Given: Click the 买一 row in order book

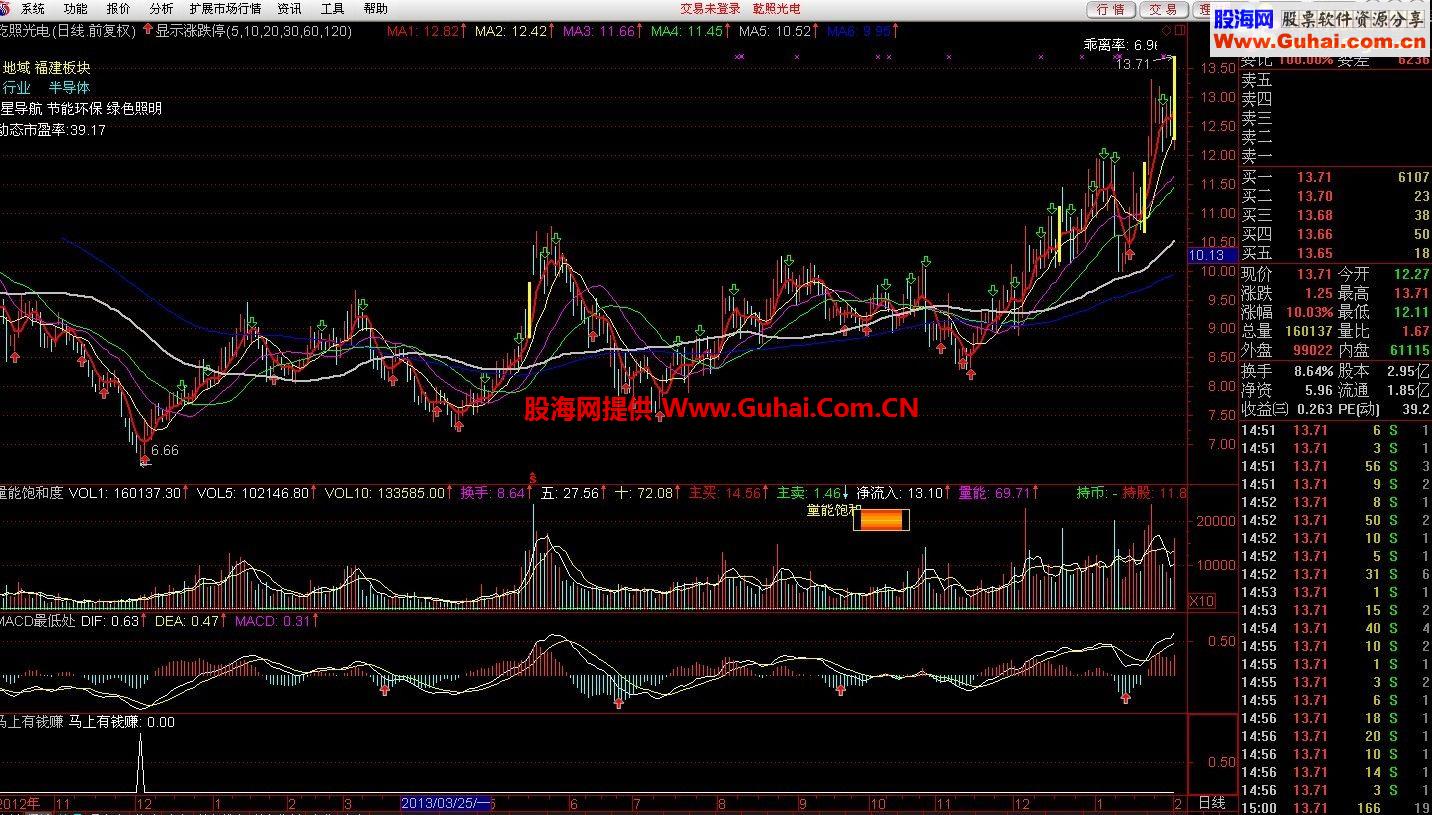Looking at the screenshot, I should (1336, 177).
